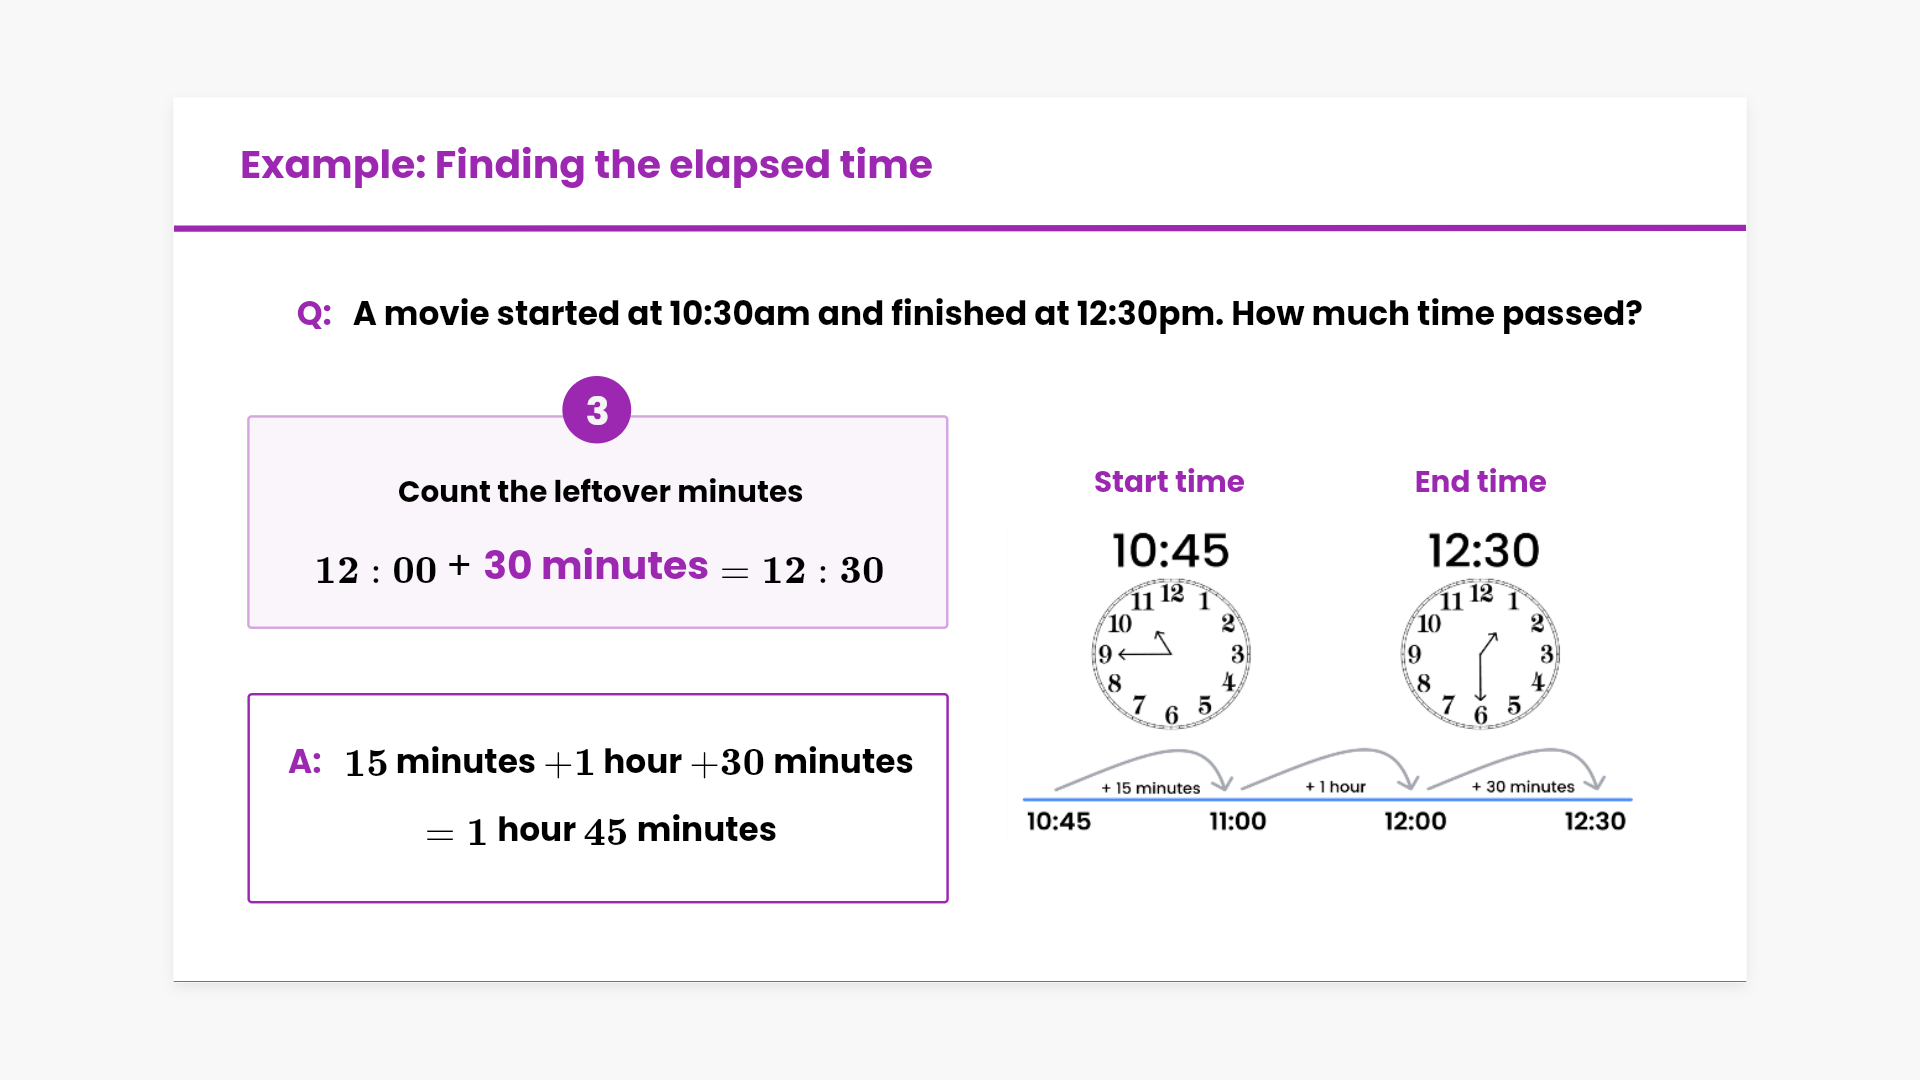
Task: Click the purple "A:" answer marker
Action: [x=305, y=762]
